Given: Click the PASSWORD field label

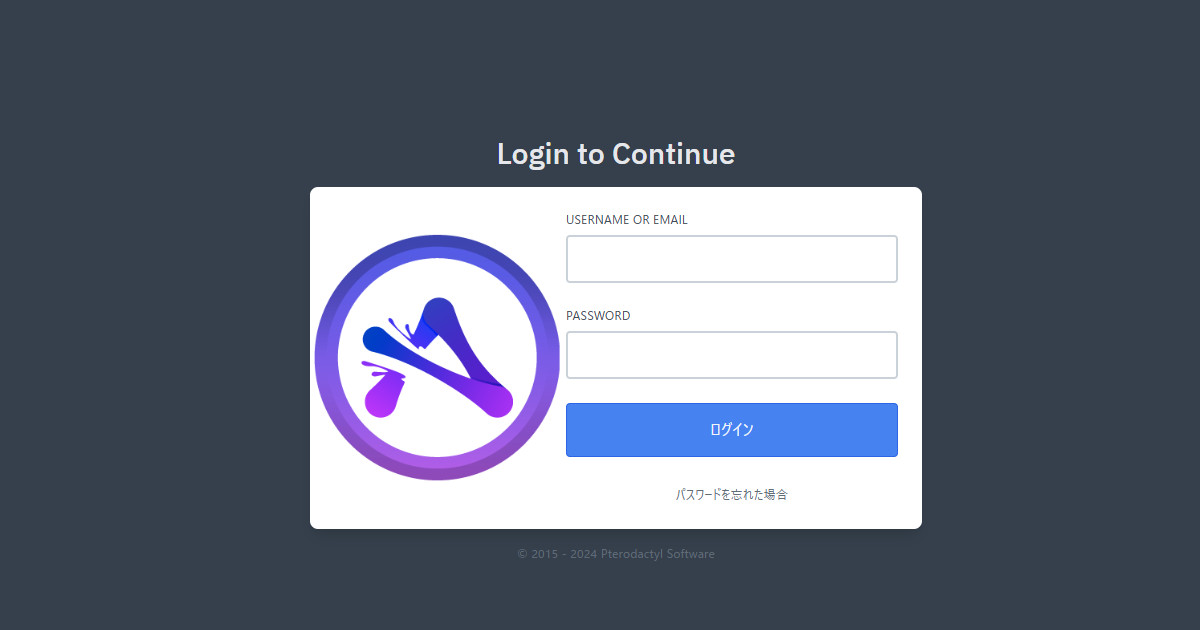Looking at the screenshot, I should pyautogui.click(x=598, y=316).
